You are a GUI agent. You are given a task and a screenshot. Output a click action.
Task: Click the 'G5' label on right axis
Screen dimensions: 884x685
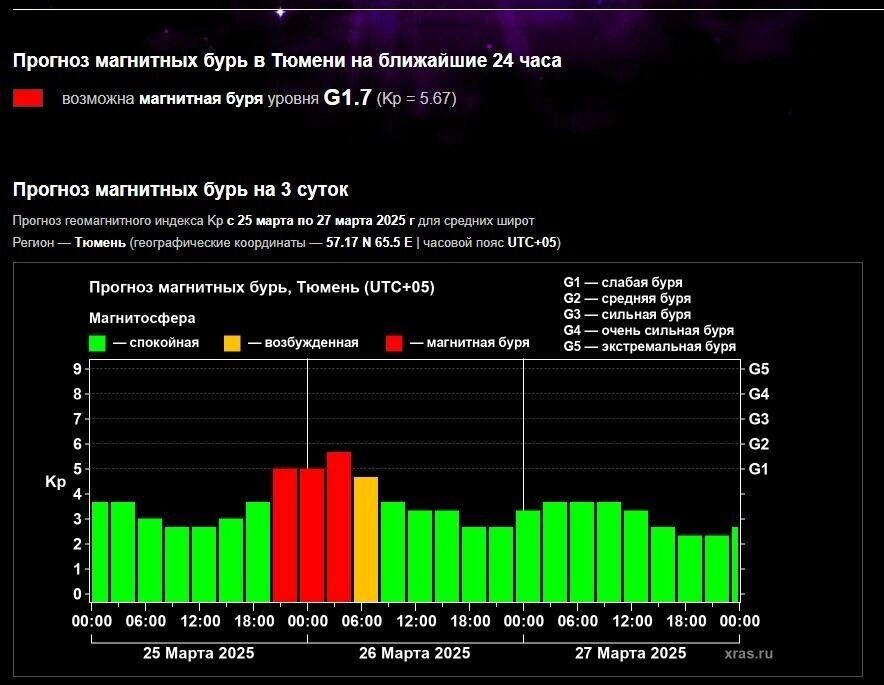758,369
